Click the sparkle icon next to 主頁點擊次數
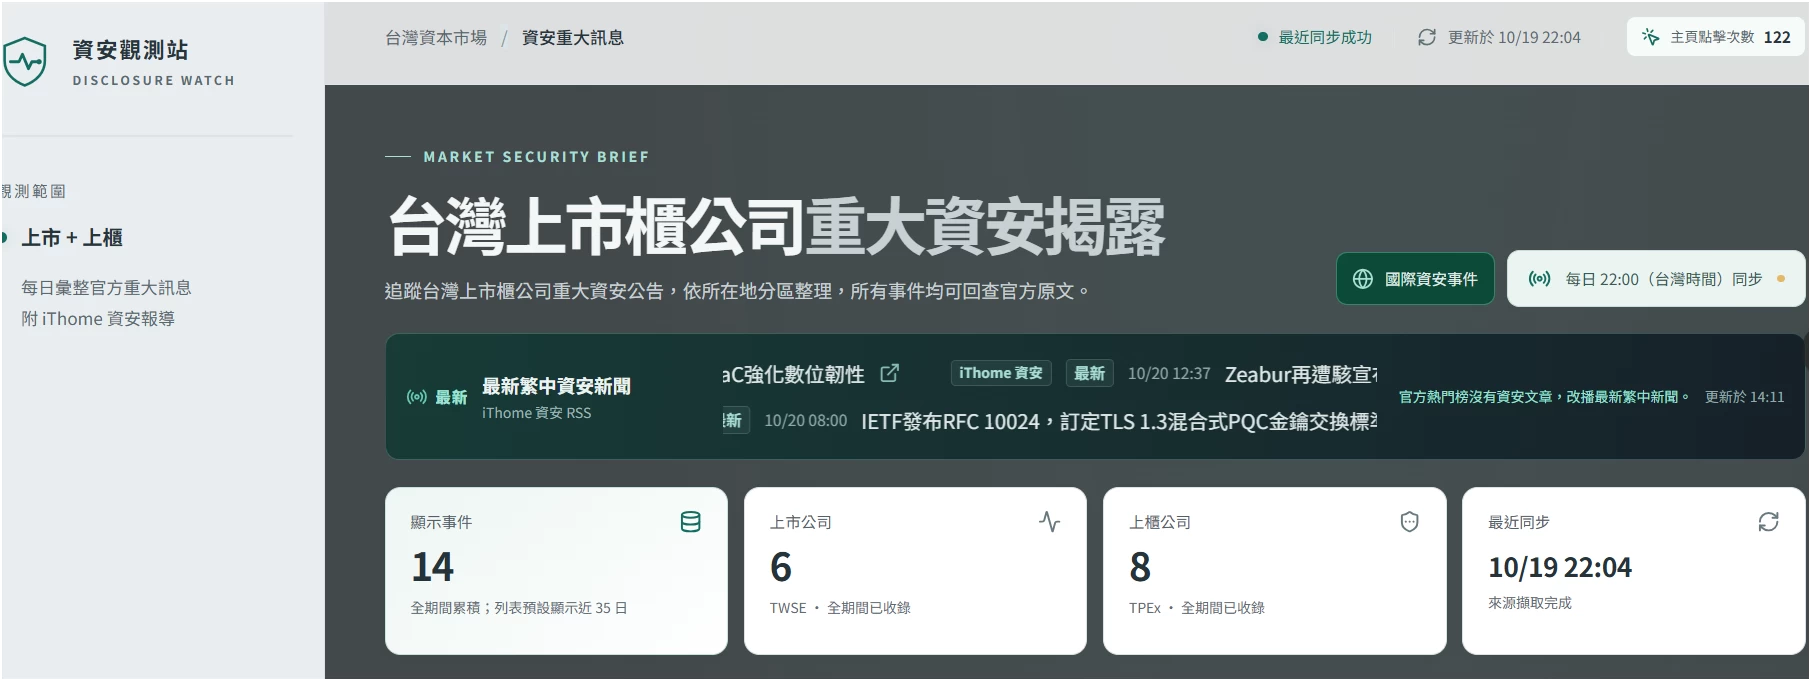Image resolution: width=1811 pixels, height=681 pixels. (x=1650, y=37)
